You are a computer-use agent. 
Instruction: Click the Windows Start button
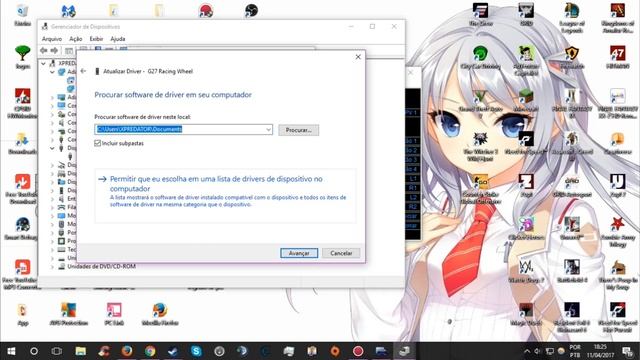point(11,351)
